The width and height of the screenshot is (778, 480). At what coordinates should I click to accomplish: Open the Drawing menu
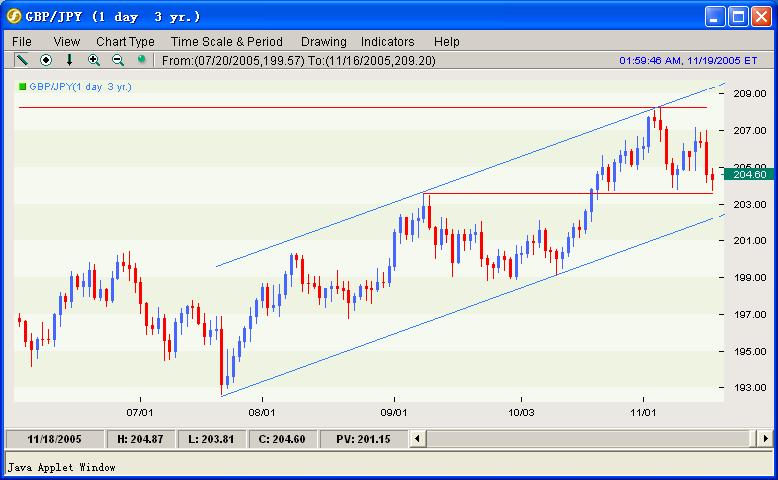pos(323,41)
